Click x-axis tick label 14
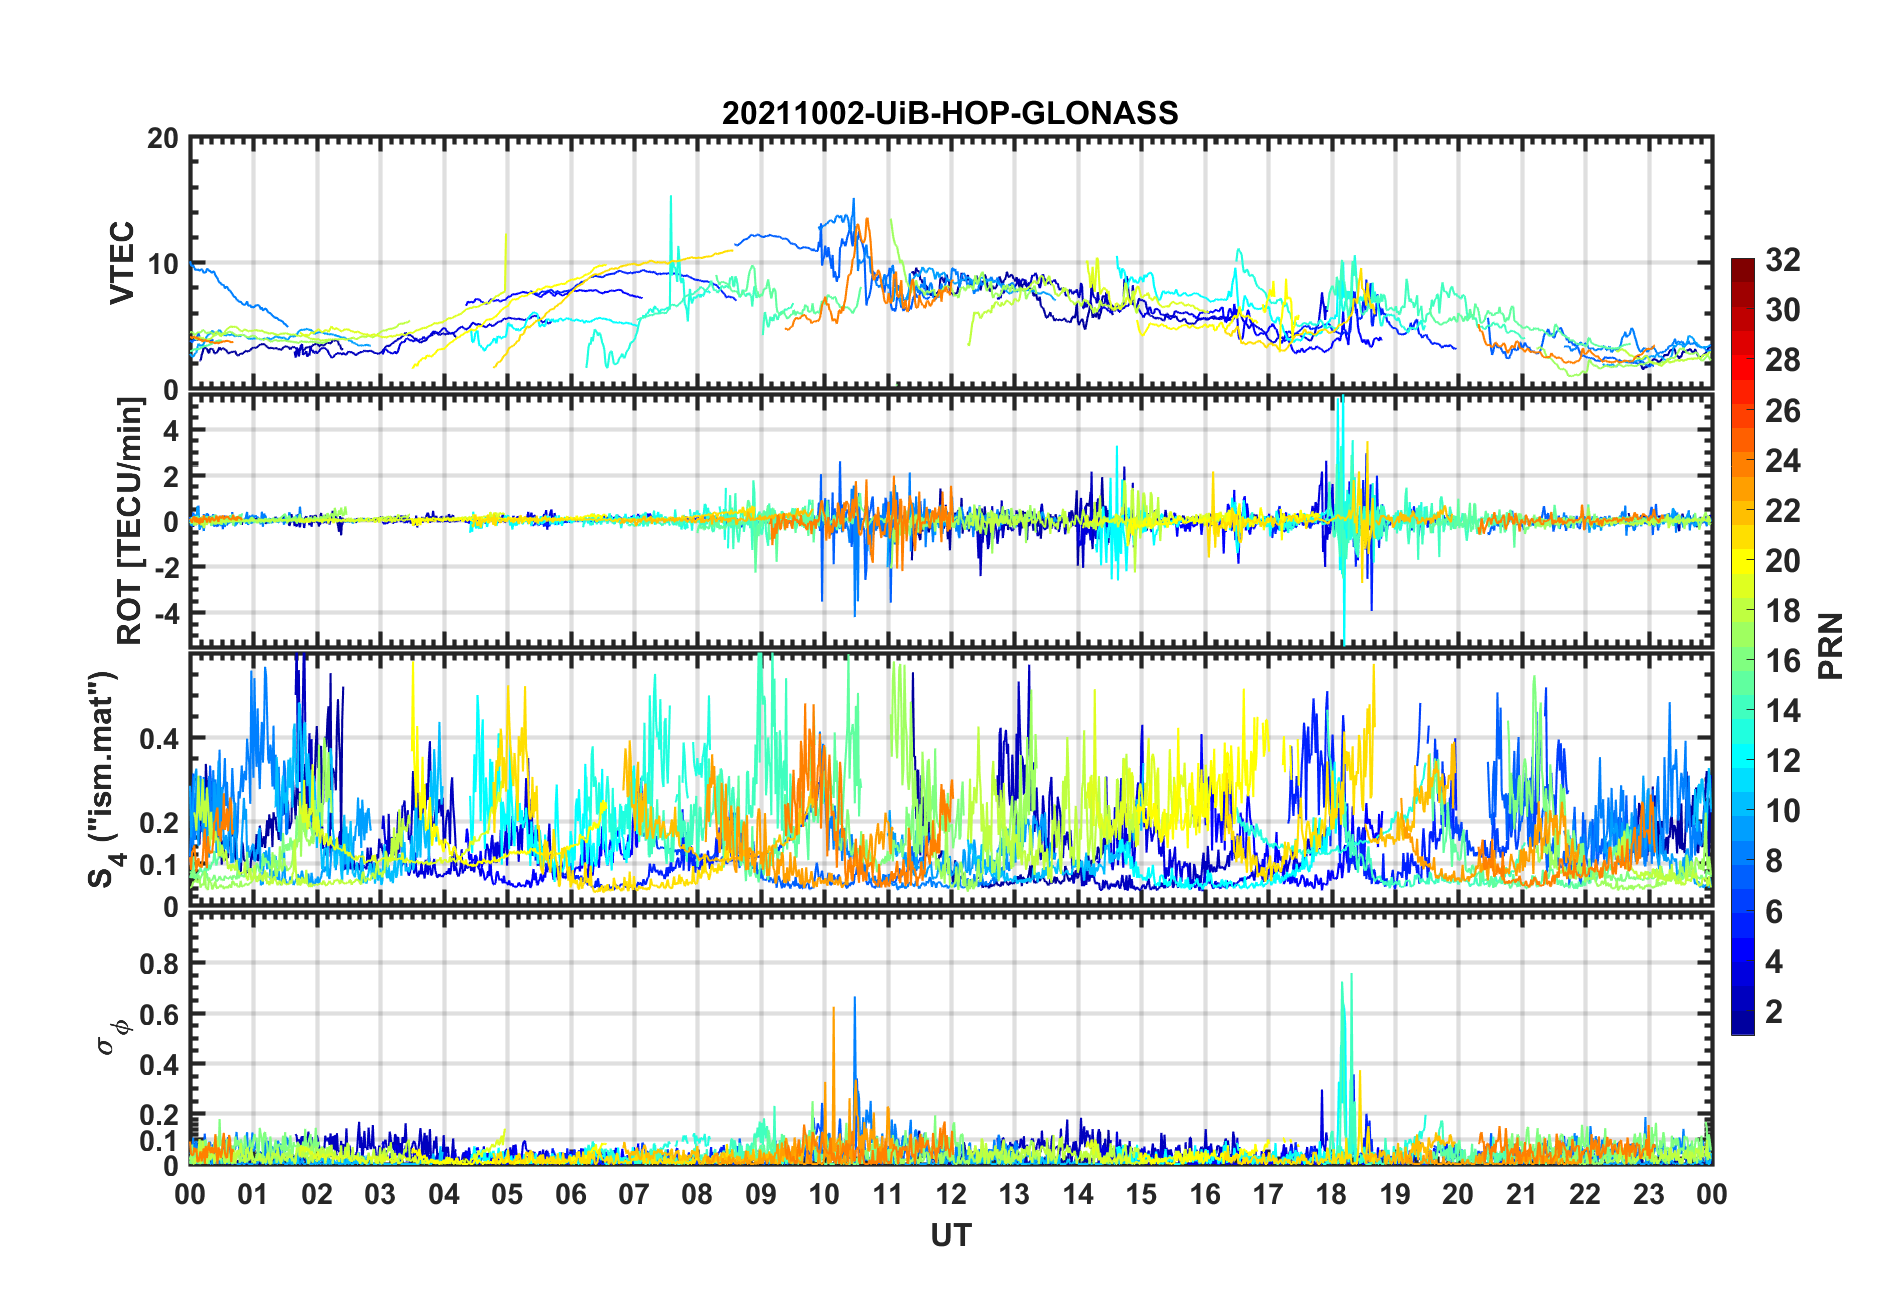Screen dimensions: 1902x1292 tap(1078, 1194)
